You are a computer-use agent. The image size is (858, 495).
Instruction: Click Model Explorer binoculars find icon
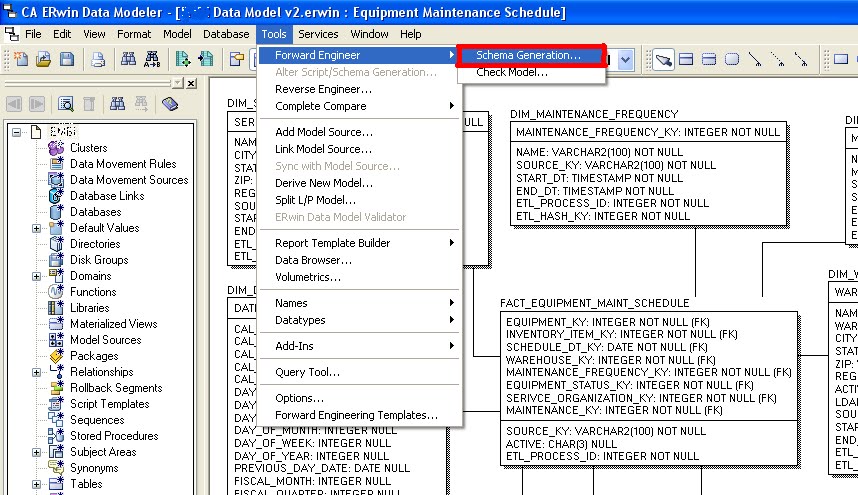coord(117,104)
